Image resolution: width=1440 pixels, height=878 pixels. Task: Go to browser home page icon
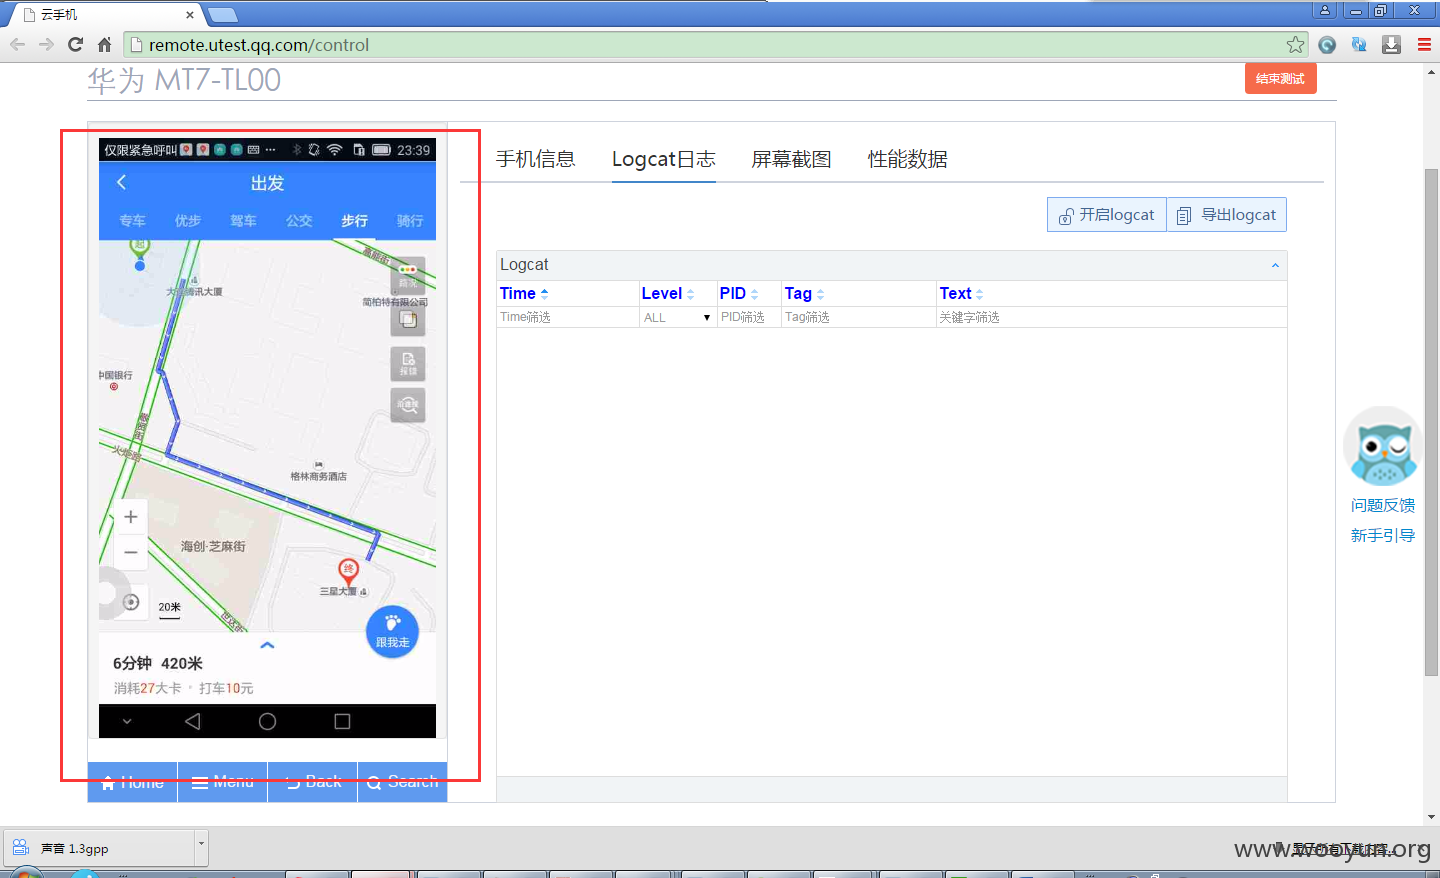[x=104, y=44]
